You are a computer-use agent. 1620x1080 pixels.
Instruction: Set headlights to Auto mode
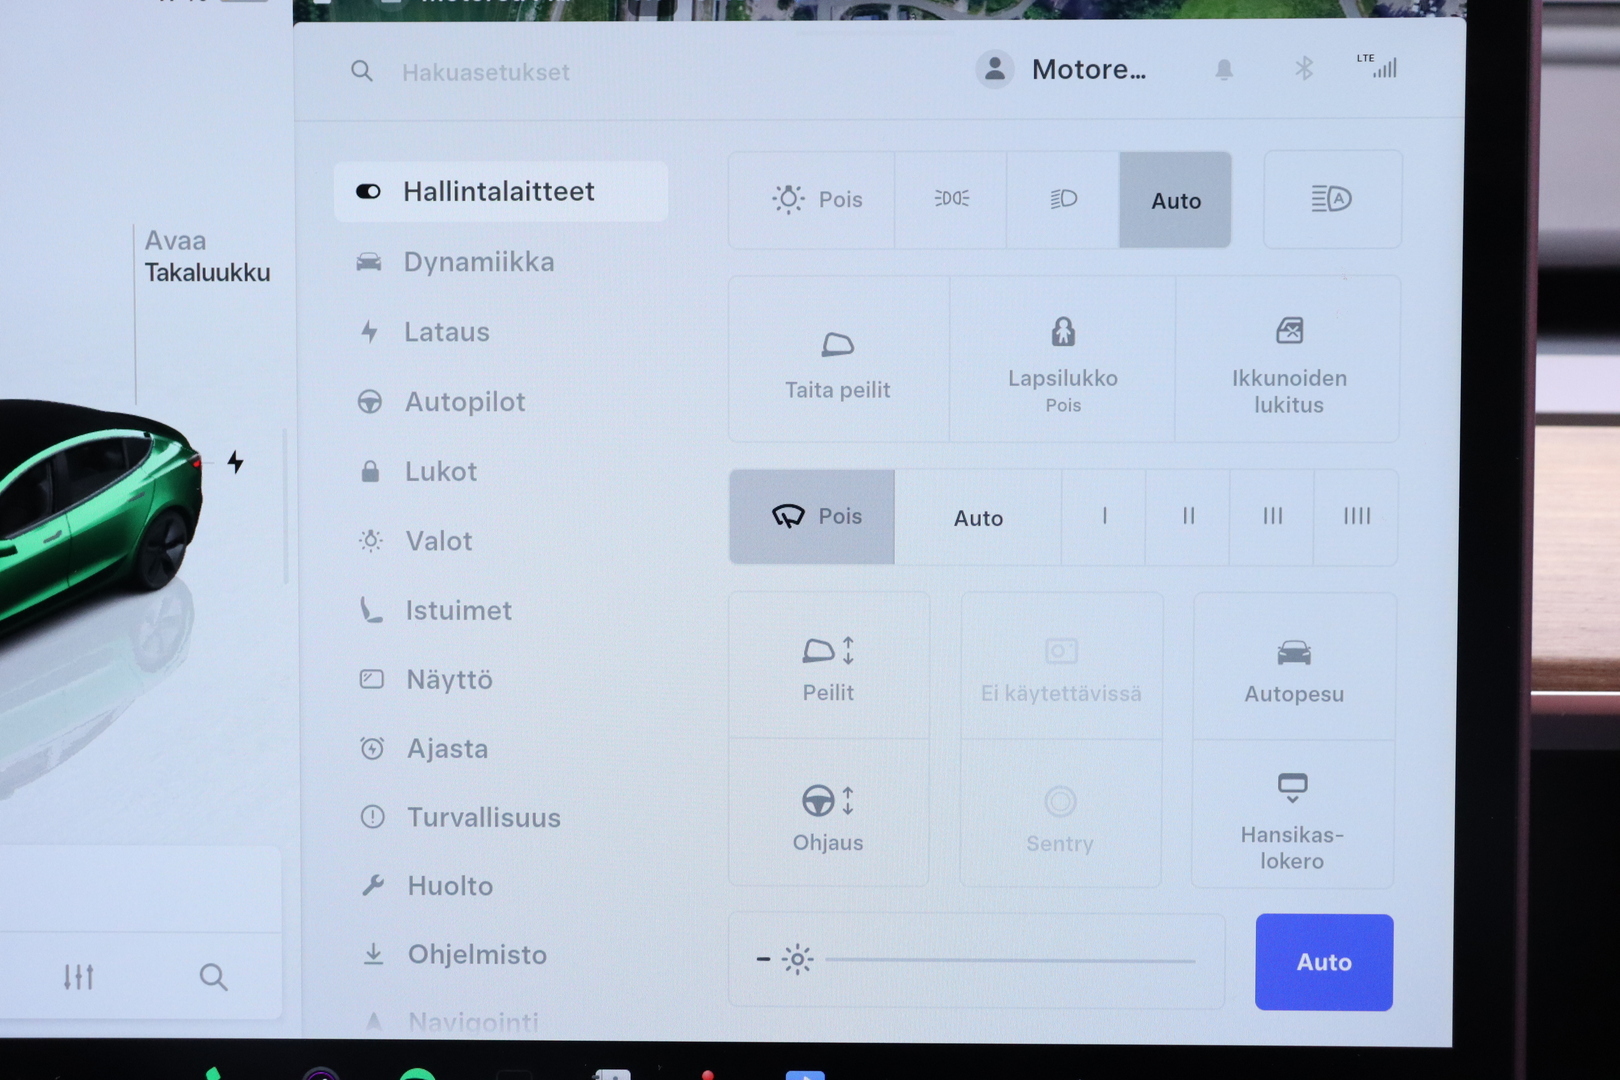click(1175, 201)
